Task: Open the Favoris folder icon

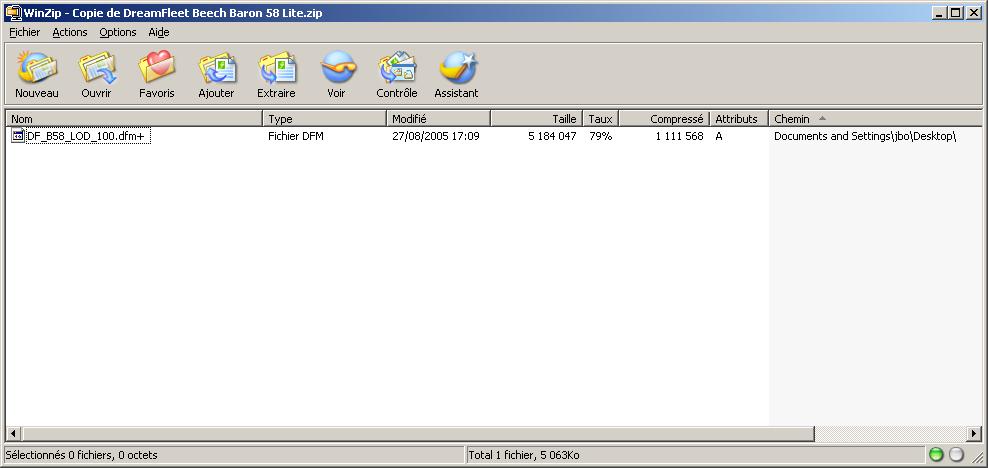Action: point(156,67)
